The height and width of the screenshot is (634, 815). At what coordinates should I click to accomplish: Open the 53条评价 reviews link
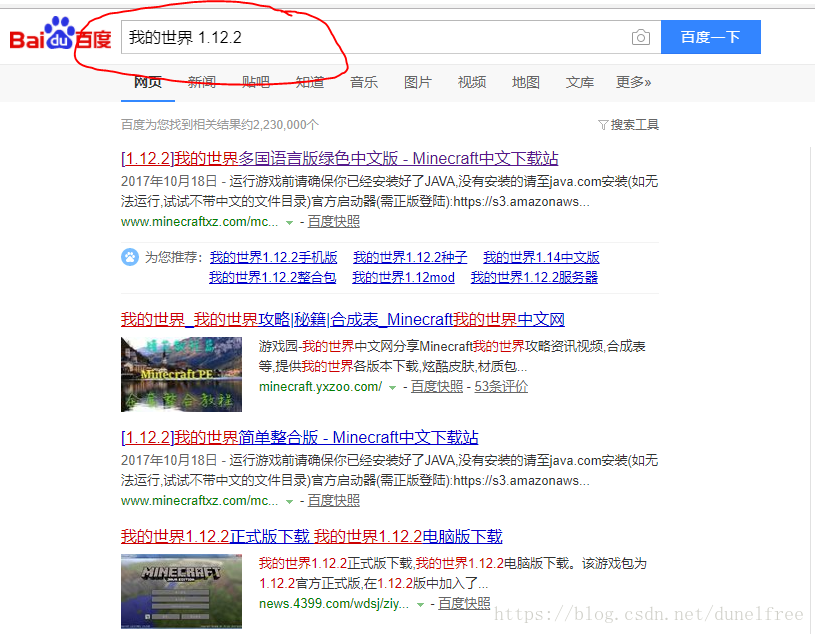[501, 387]
